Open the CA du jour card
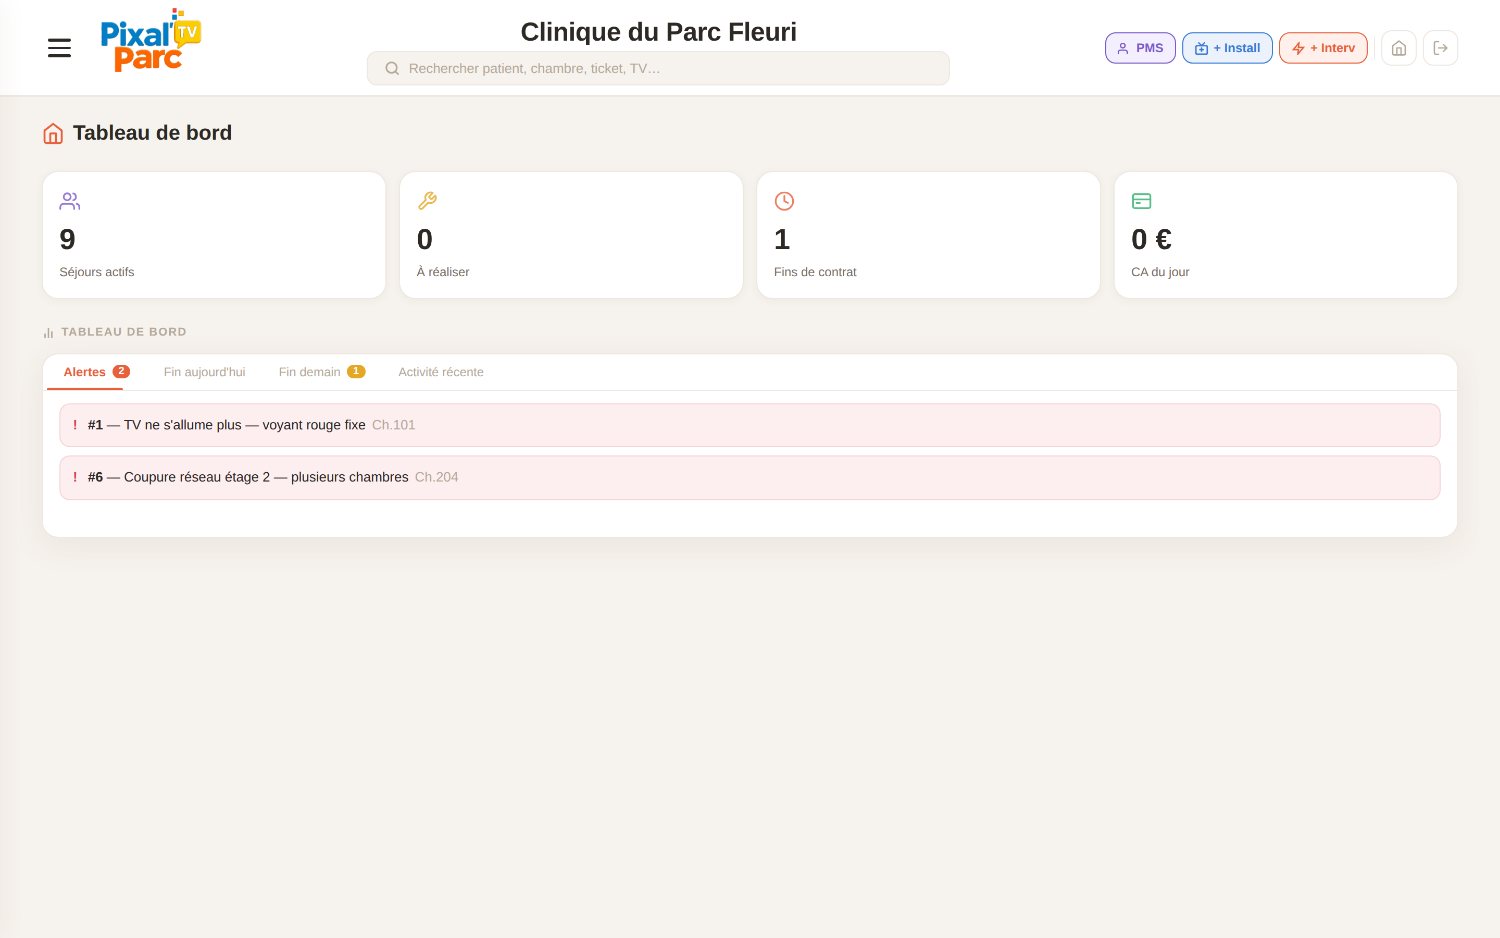The height and width of the screenshot is (938, 1500). [x=1285, y=235]
